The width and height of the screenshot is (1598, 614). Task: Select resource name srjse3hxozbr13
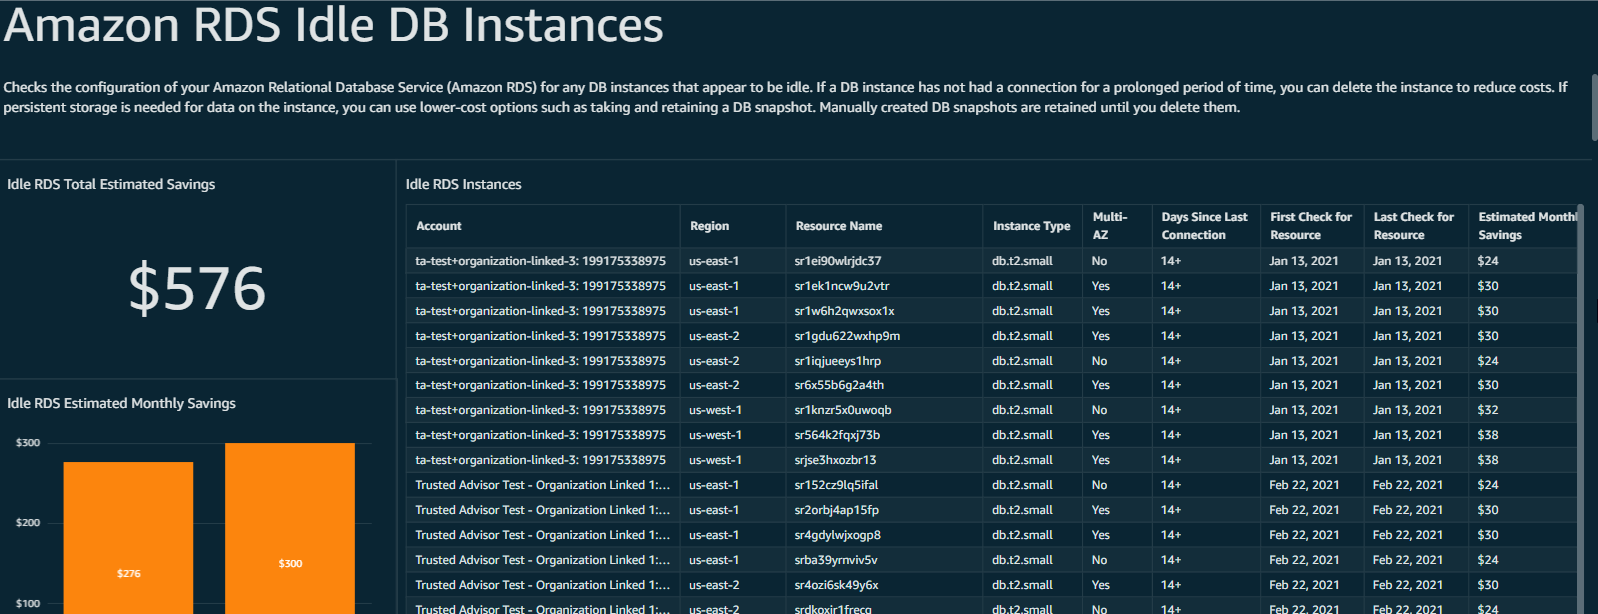coord(835,460)
